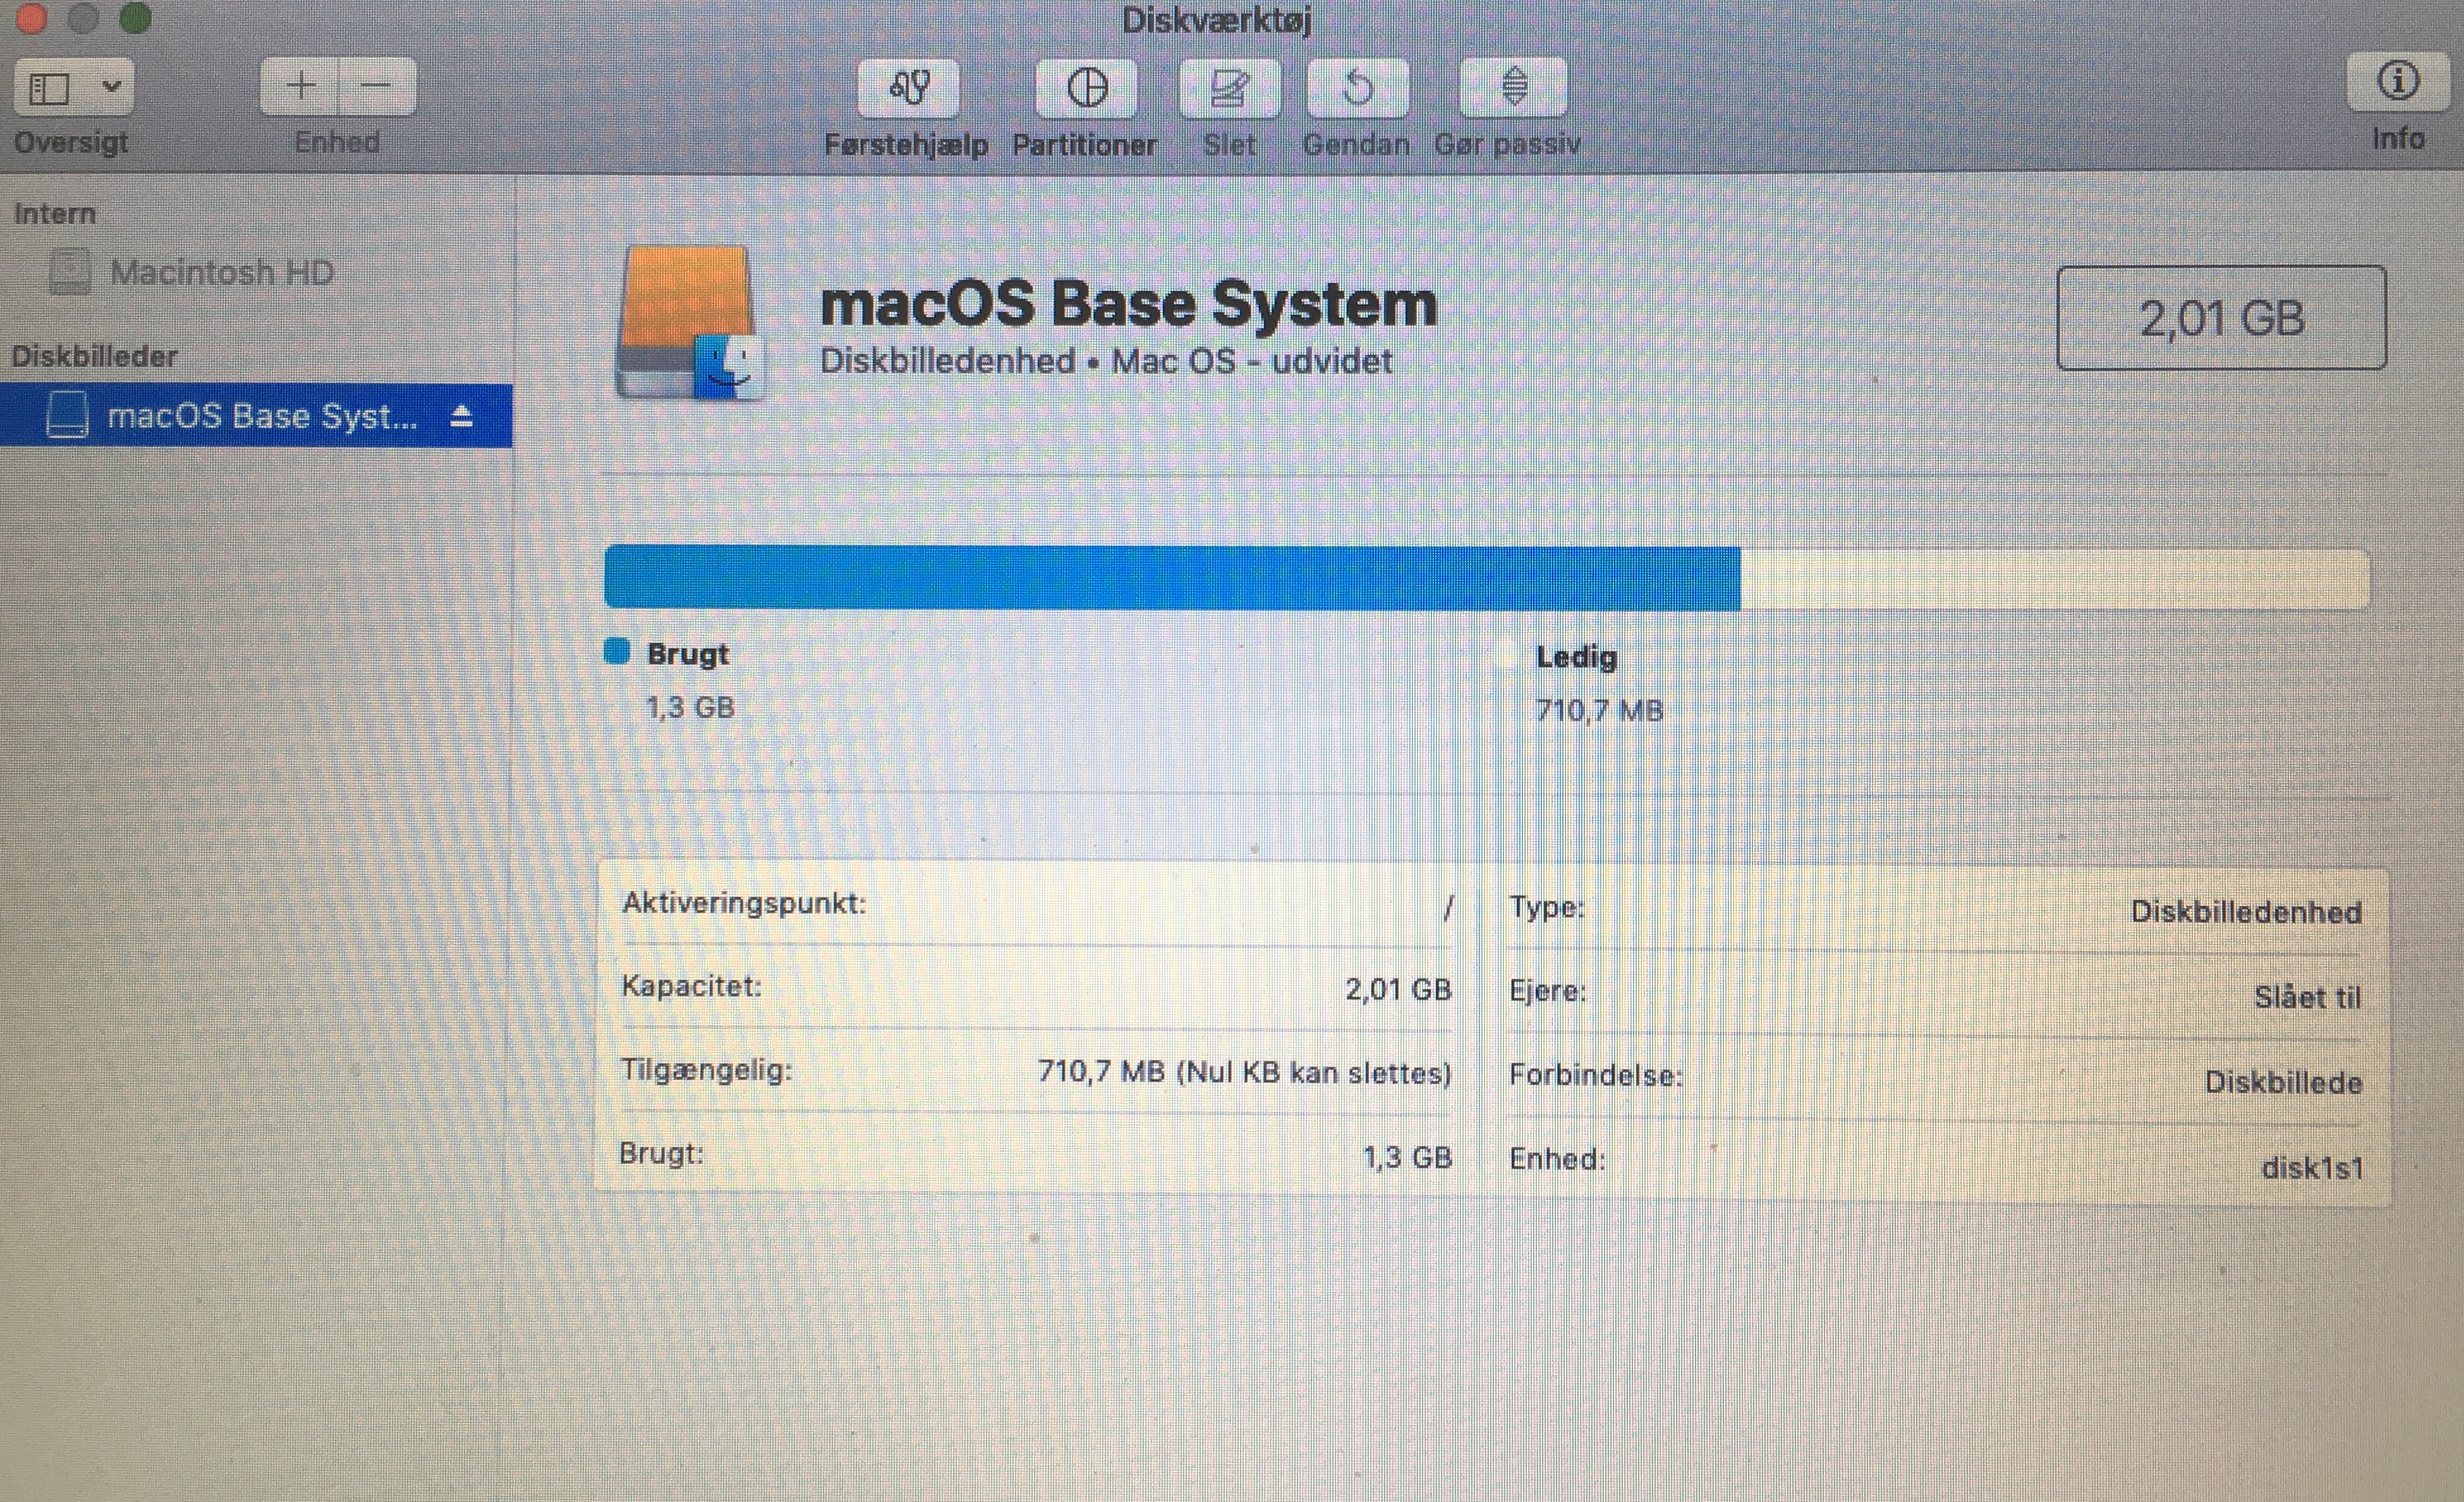This screenshot has width=2464, height=1502.
Task: Click the blue used-space usage bar
Action: [x=1172, y=577]
